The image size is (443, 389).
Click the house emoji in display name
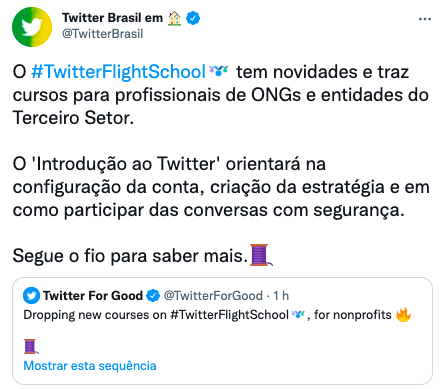pyautogui.click(x=174, y=18)
